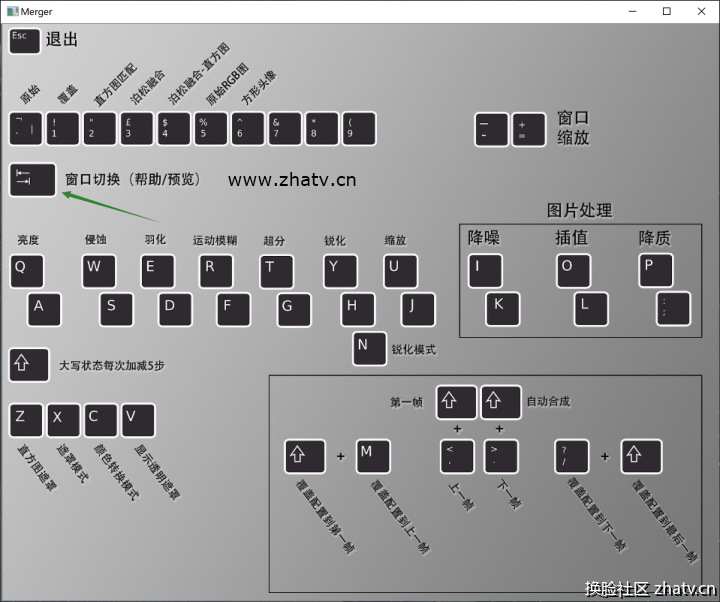The width and height of the screenshot is (720, 602).
Task: Click the semicolon key below P
Action: (x=674, y=309)
